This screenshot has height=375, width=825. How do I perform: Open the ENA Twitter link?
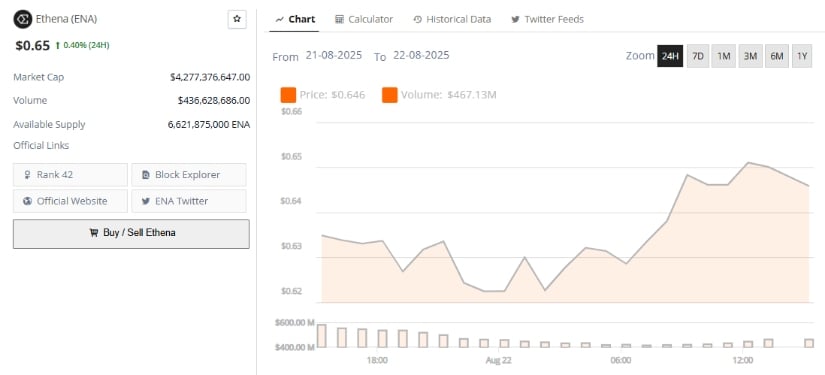(189, 201)
